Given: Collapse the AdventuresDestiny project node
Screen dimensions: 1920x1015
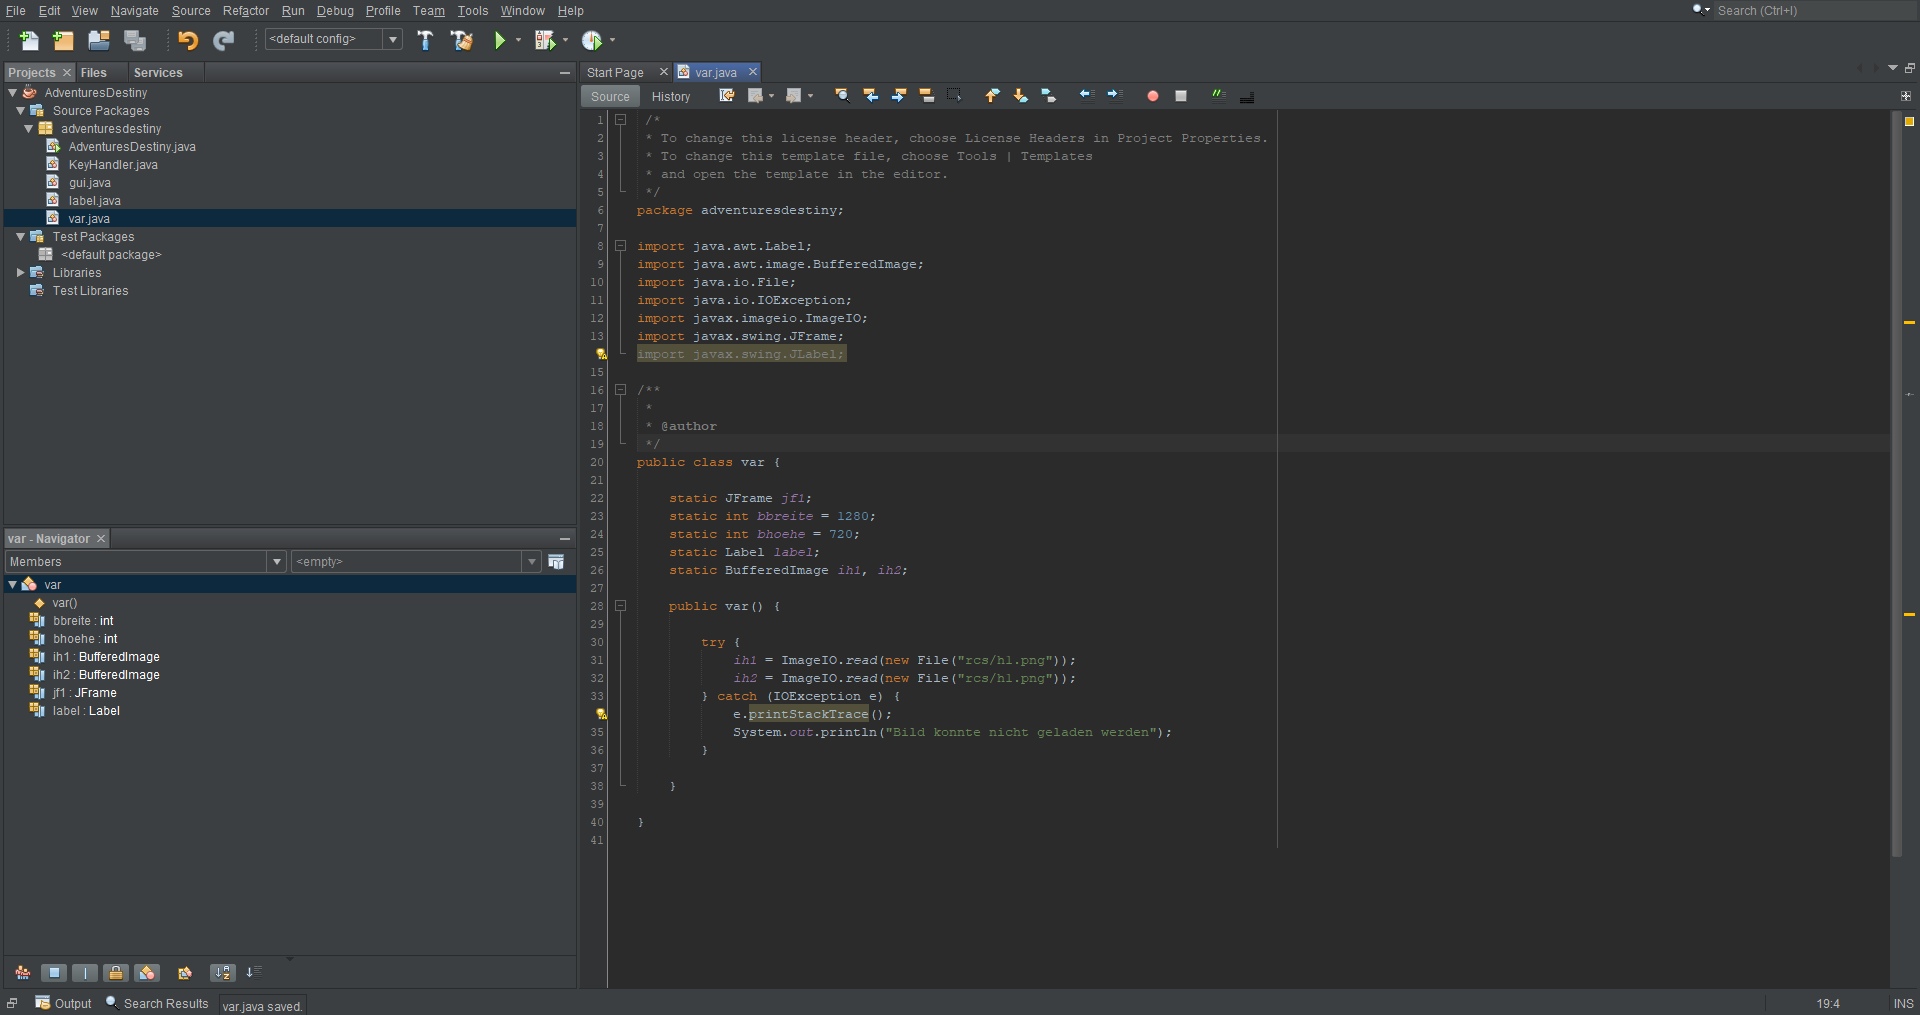Looking at the screenshot, I should [x=13, y=92].
